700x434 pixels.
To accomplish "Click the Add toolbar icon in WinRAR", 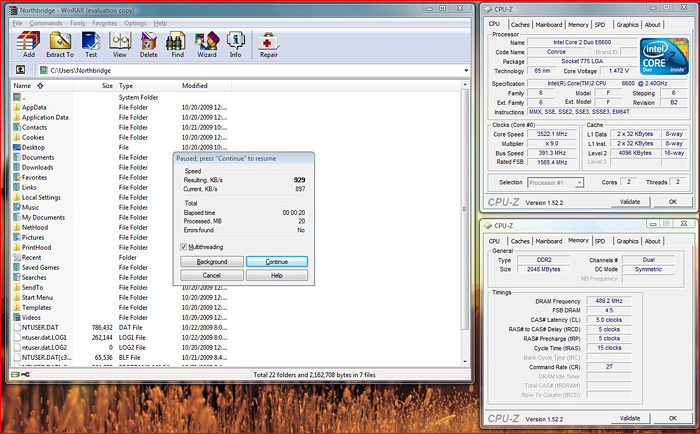I will [x=29, y=41].
